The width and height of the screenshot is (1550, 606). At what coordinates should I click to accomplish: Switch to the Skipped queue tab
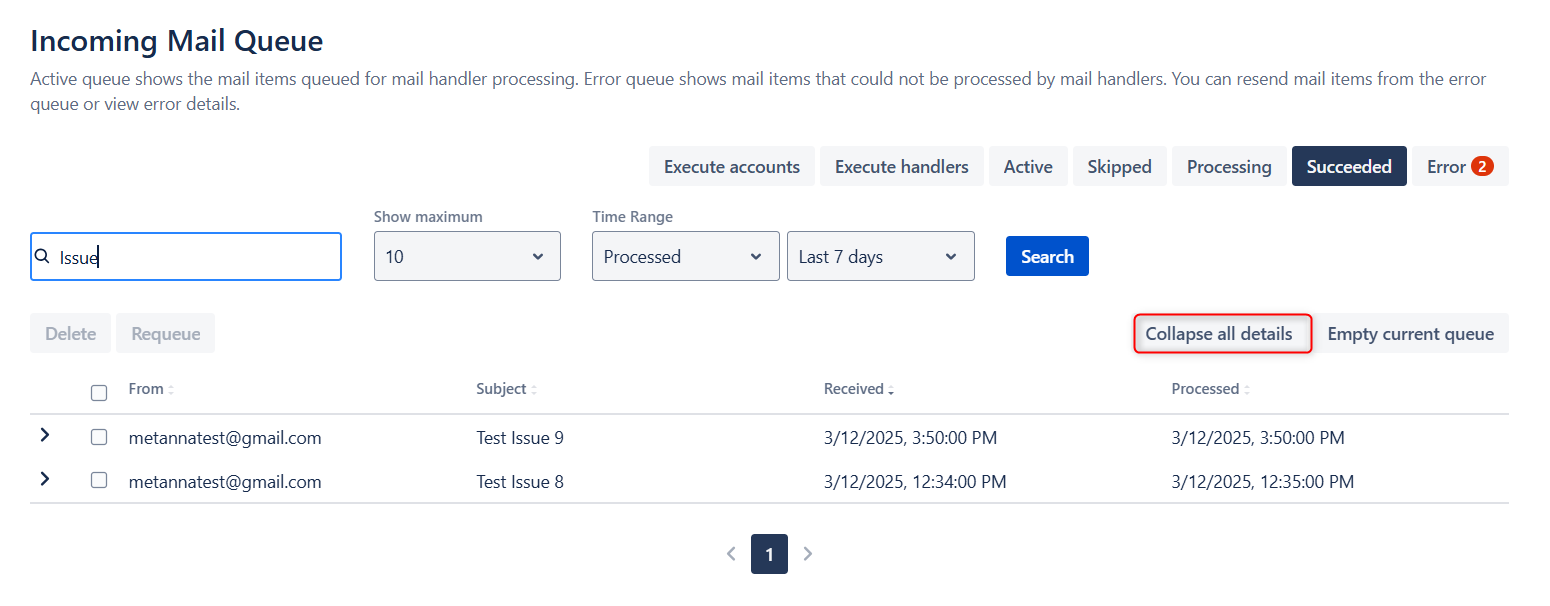click(x=1119, y=167)
